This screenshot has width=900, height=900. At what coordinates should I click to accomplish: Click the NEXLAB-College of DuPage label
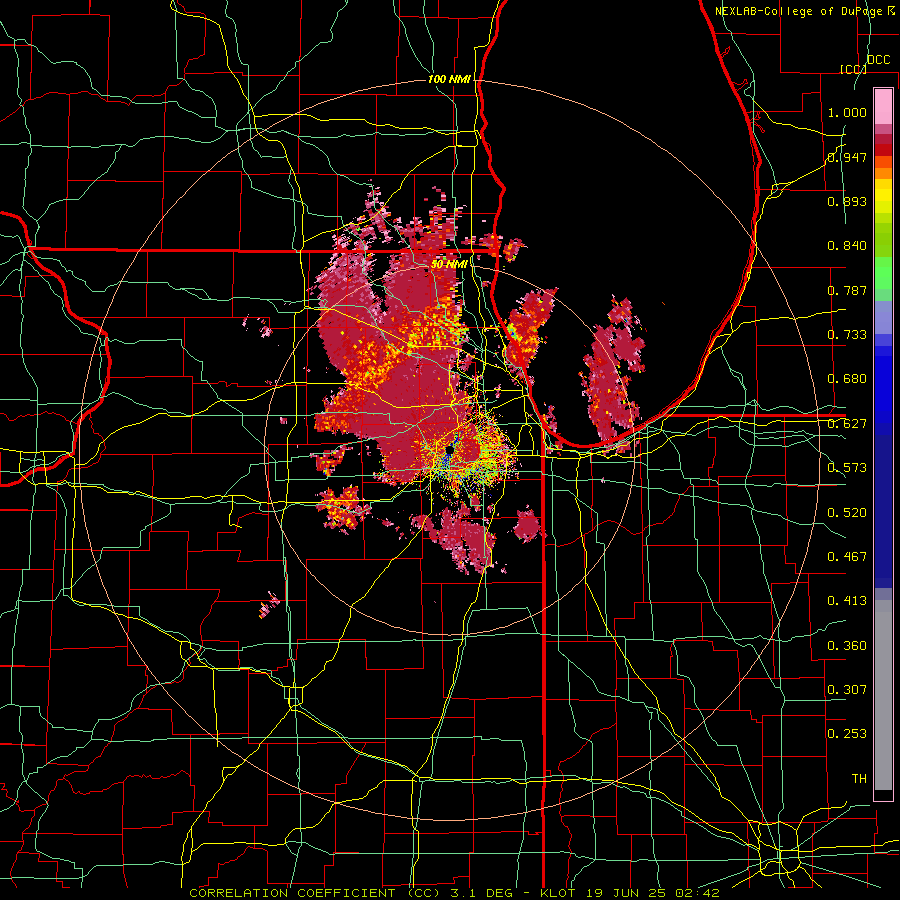click(x=800, y=11)
